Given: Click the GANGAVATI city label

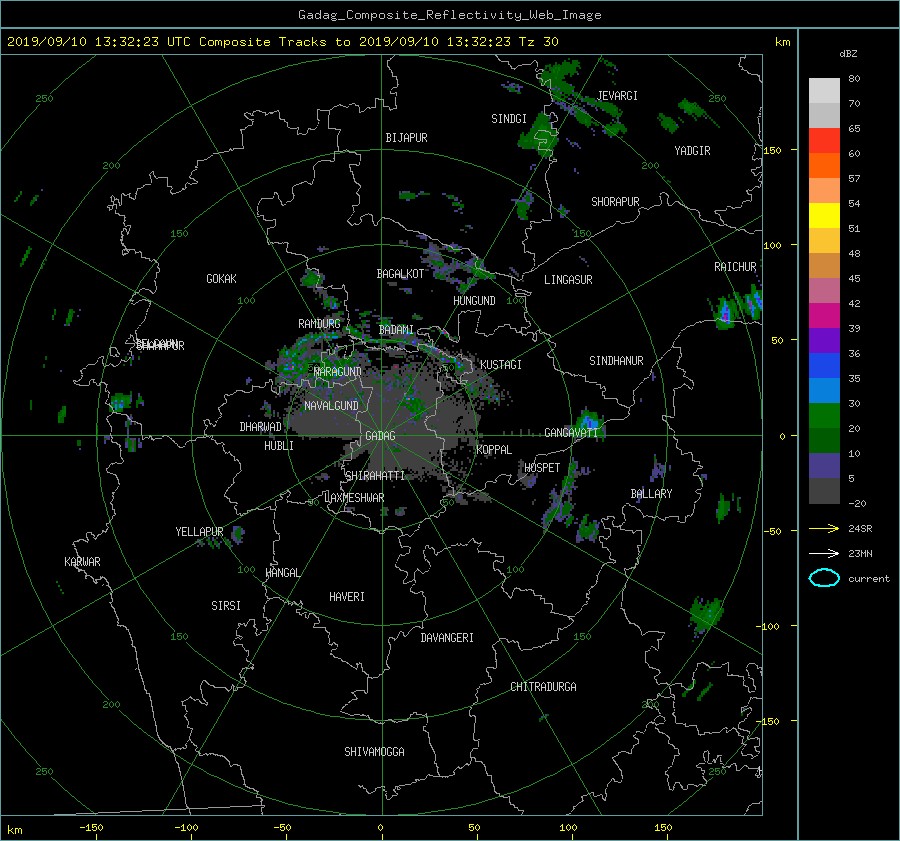Looking at the screenshot, I should pyautogui.click(x=571, y=433).
